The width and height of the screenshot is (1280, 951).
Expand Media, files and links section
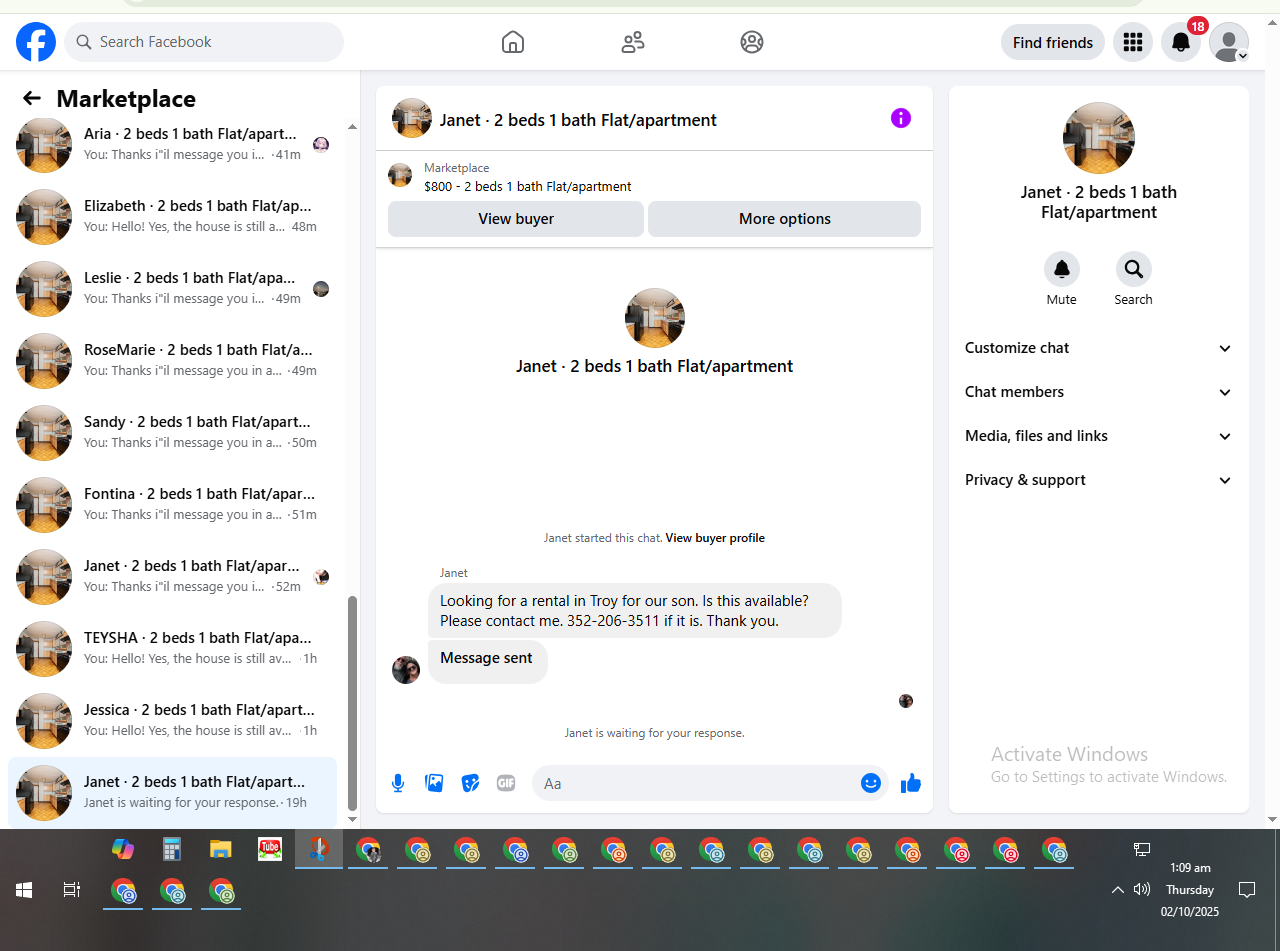(1099, 436)
